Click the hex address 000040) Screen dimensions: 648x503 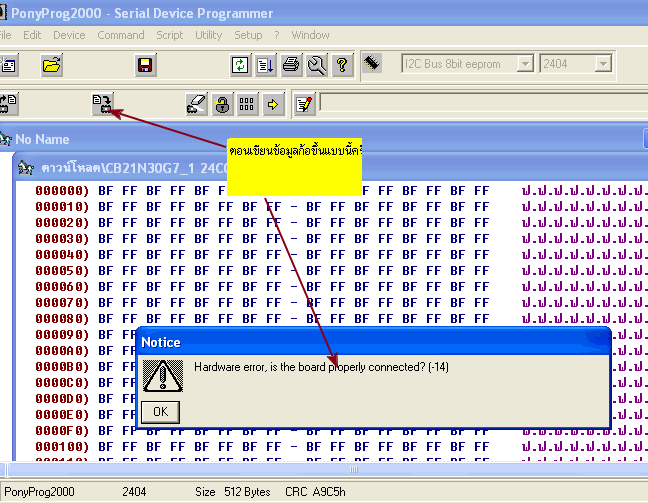click(x=62, y=255)
